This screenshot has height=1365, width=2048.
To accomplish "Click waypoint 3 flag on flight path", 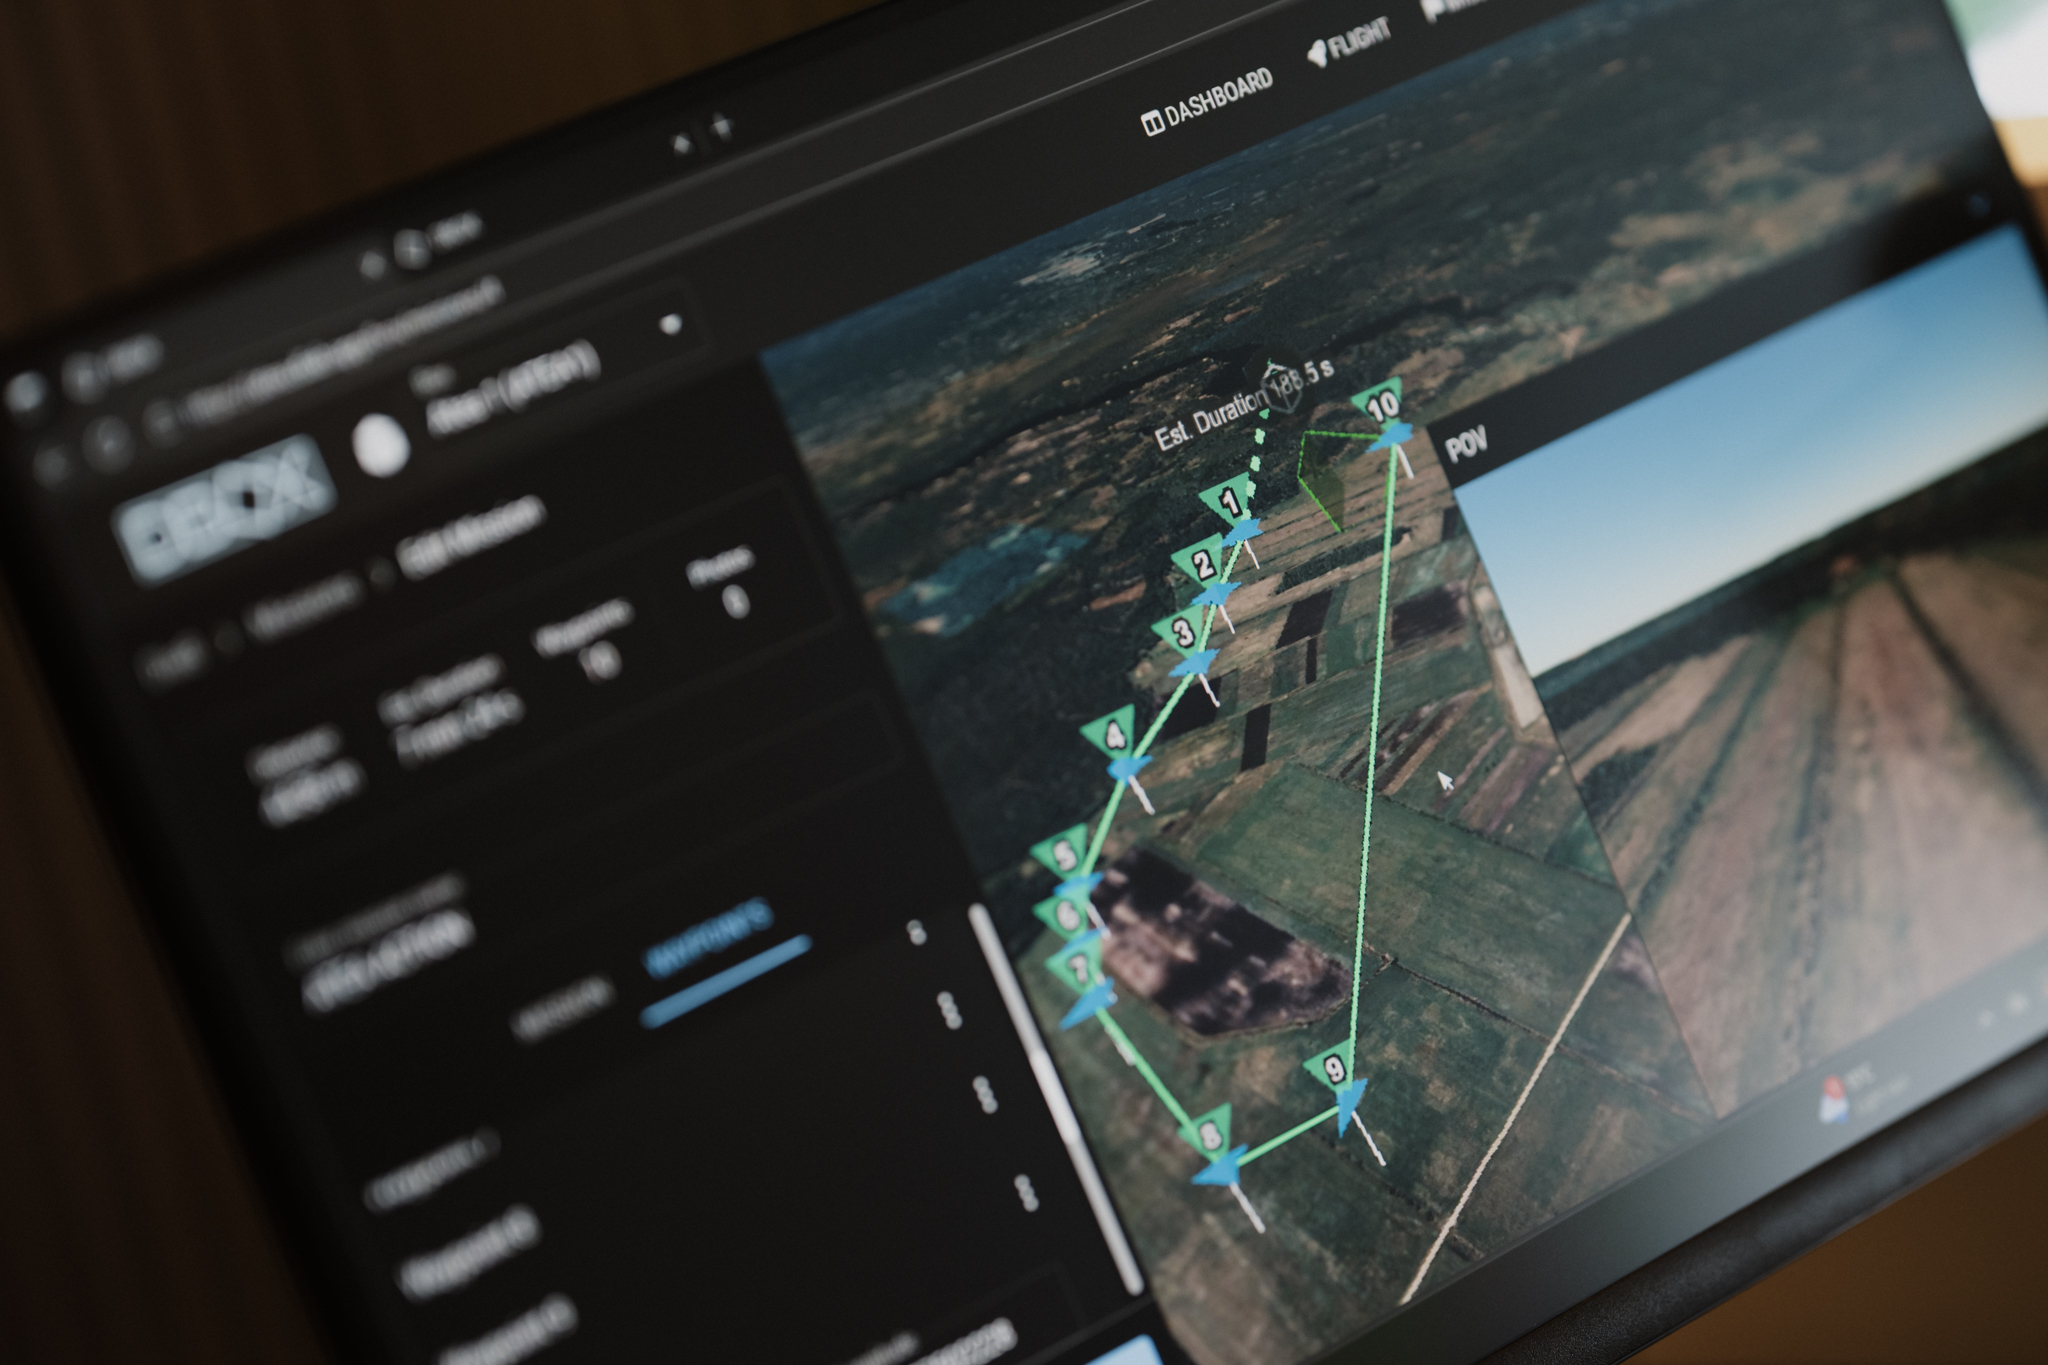I will point(1183,632).
